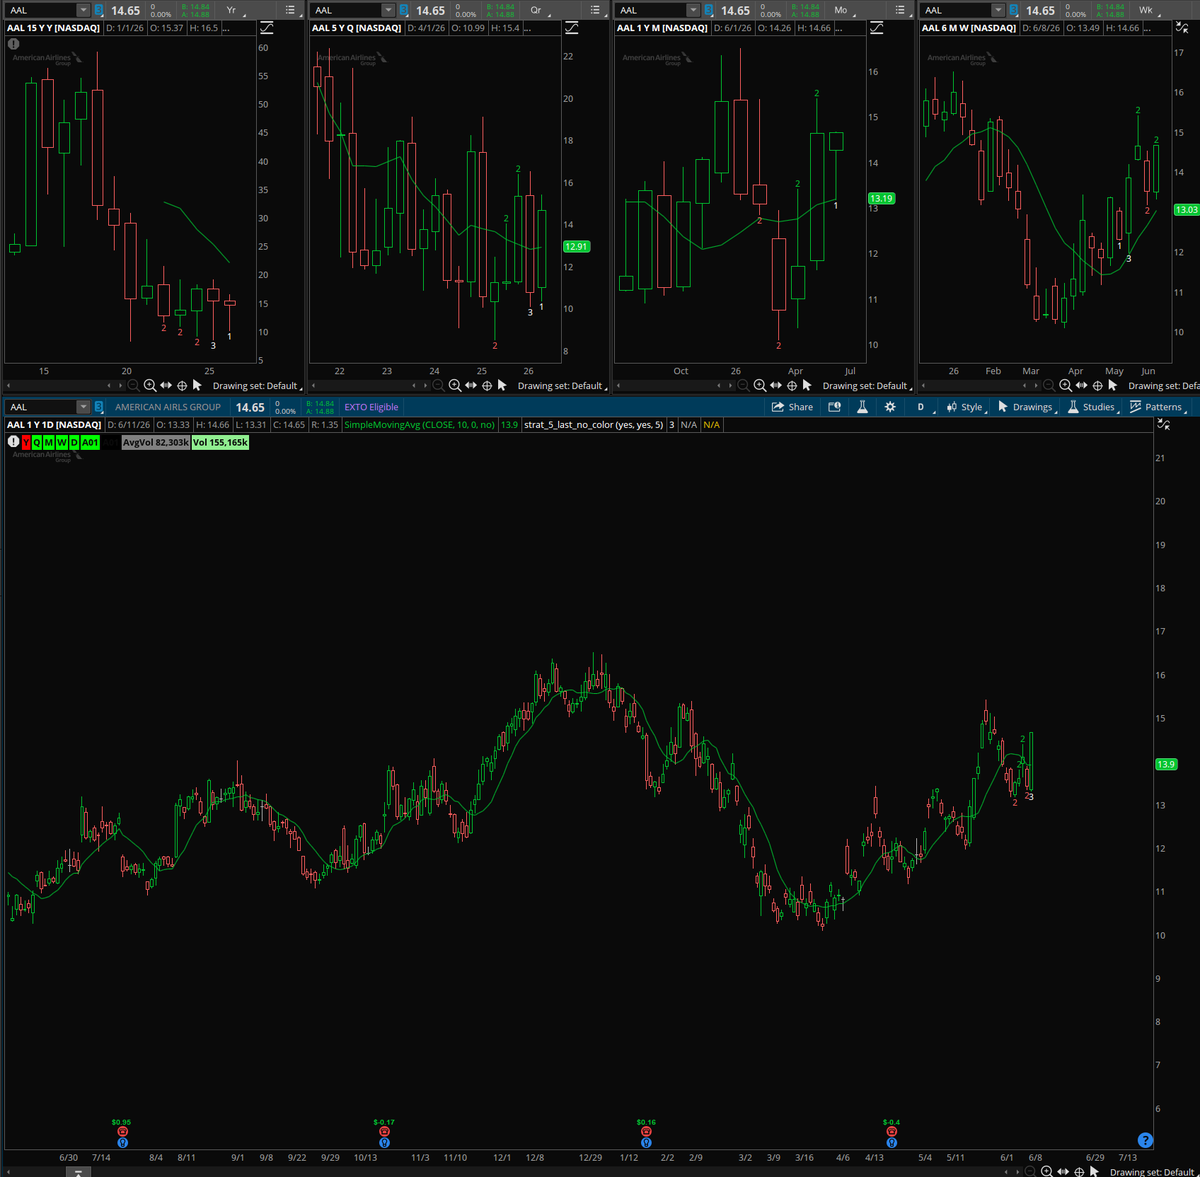Viewport: 1200px width, 1177px height.
Task: Select pointer tool under the yearly chart
Action: [x=197, y=385]
